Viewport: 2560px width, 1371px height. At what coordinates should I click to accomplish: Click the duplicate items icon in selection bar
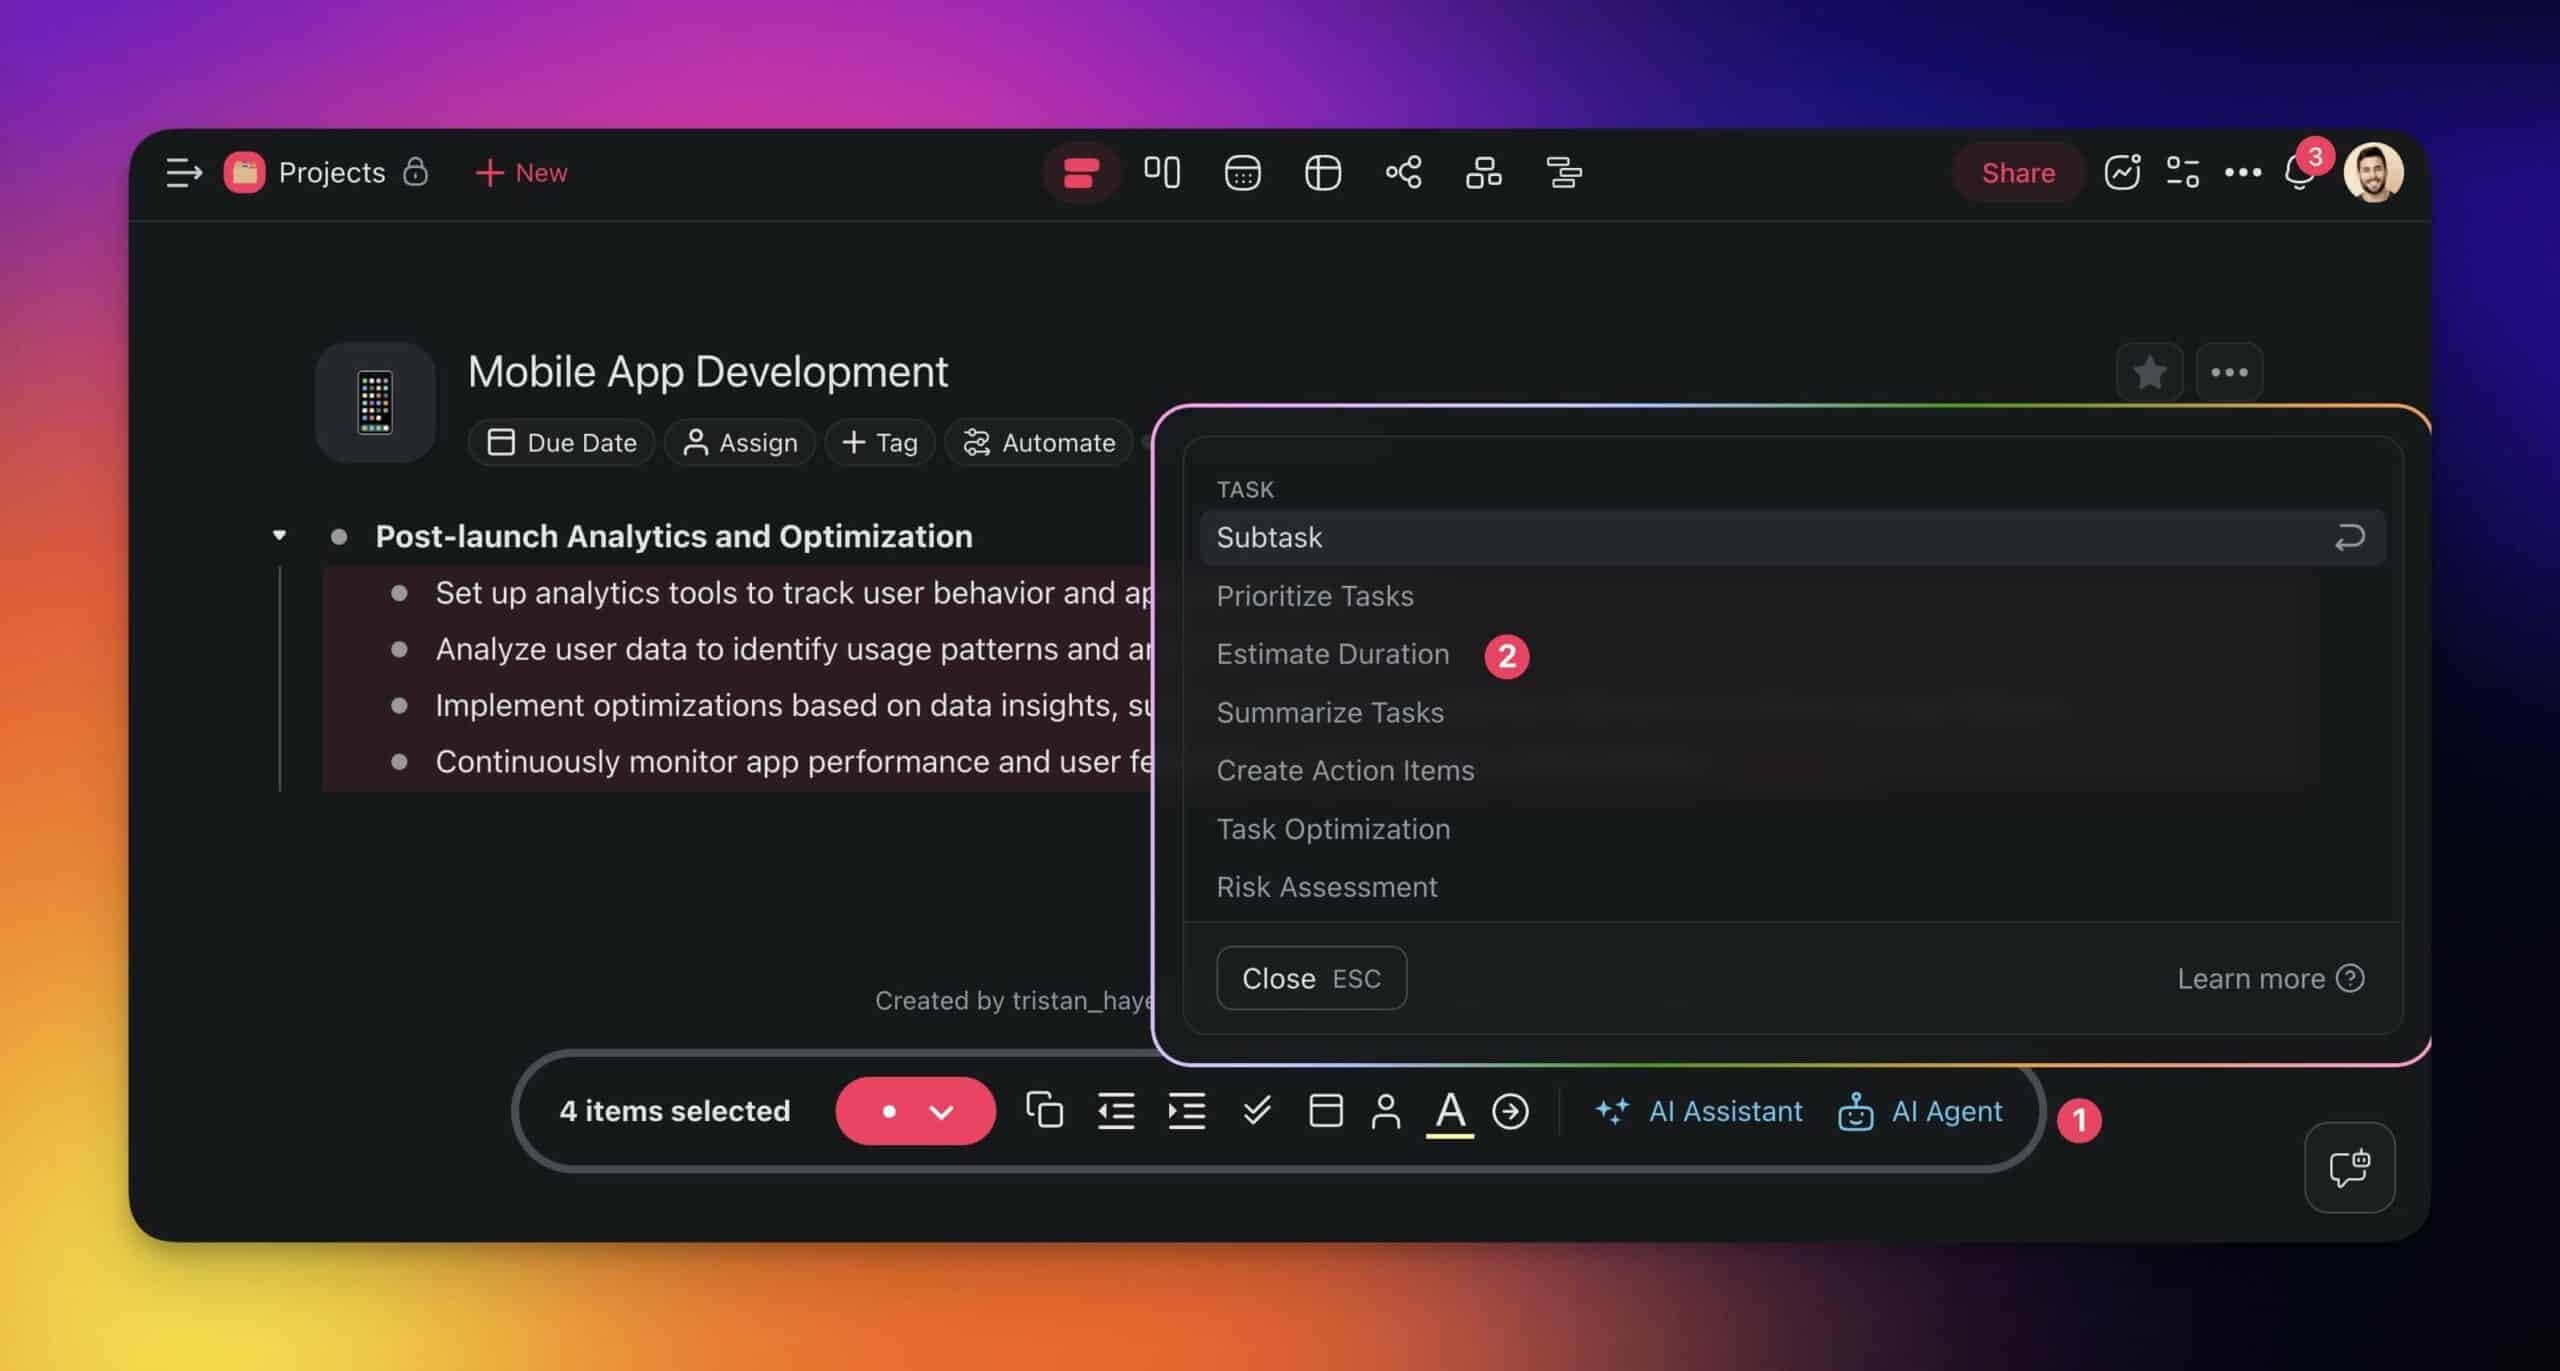[x=1044, y=1110]
